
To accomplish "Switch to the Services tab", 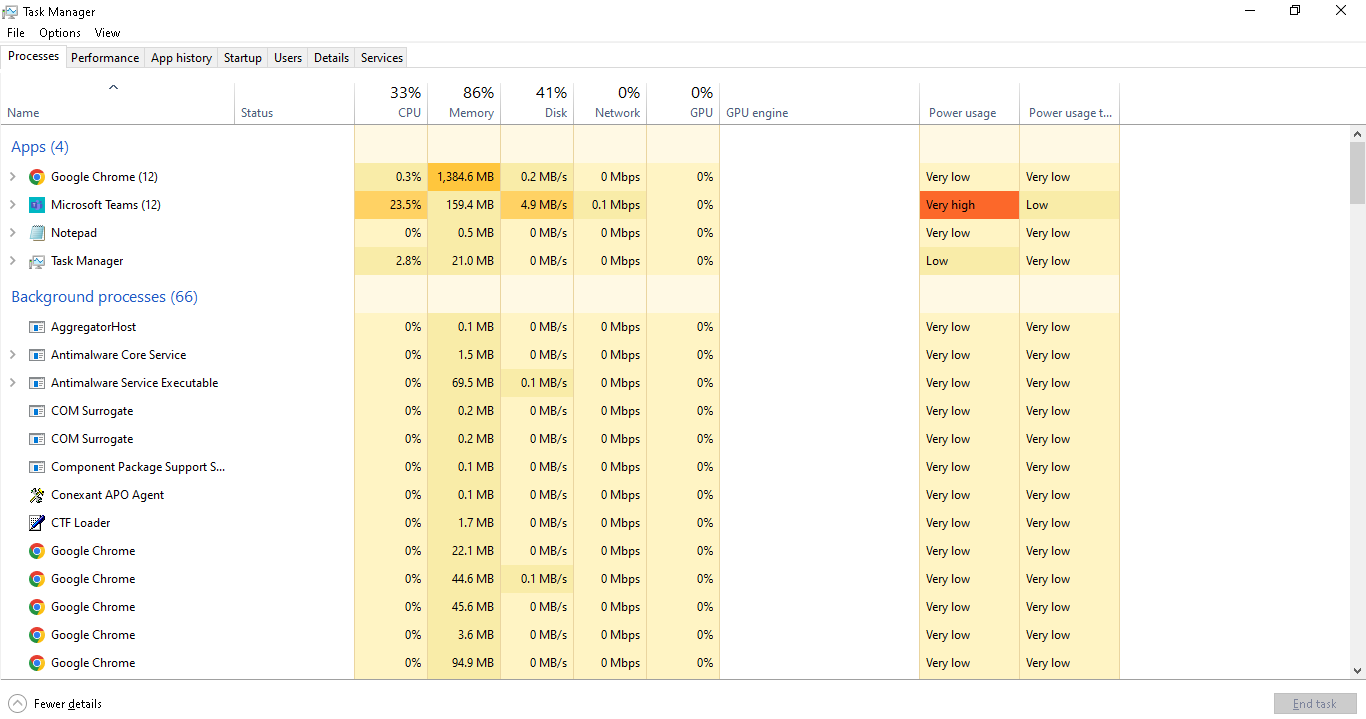I will point(382,58).
